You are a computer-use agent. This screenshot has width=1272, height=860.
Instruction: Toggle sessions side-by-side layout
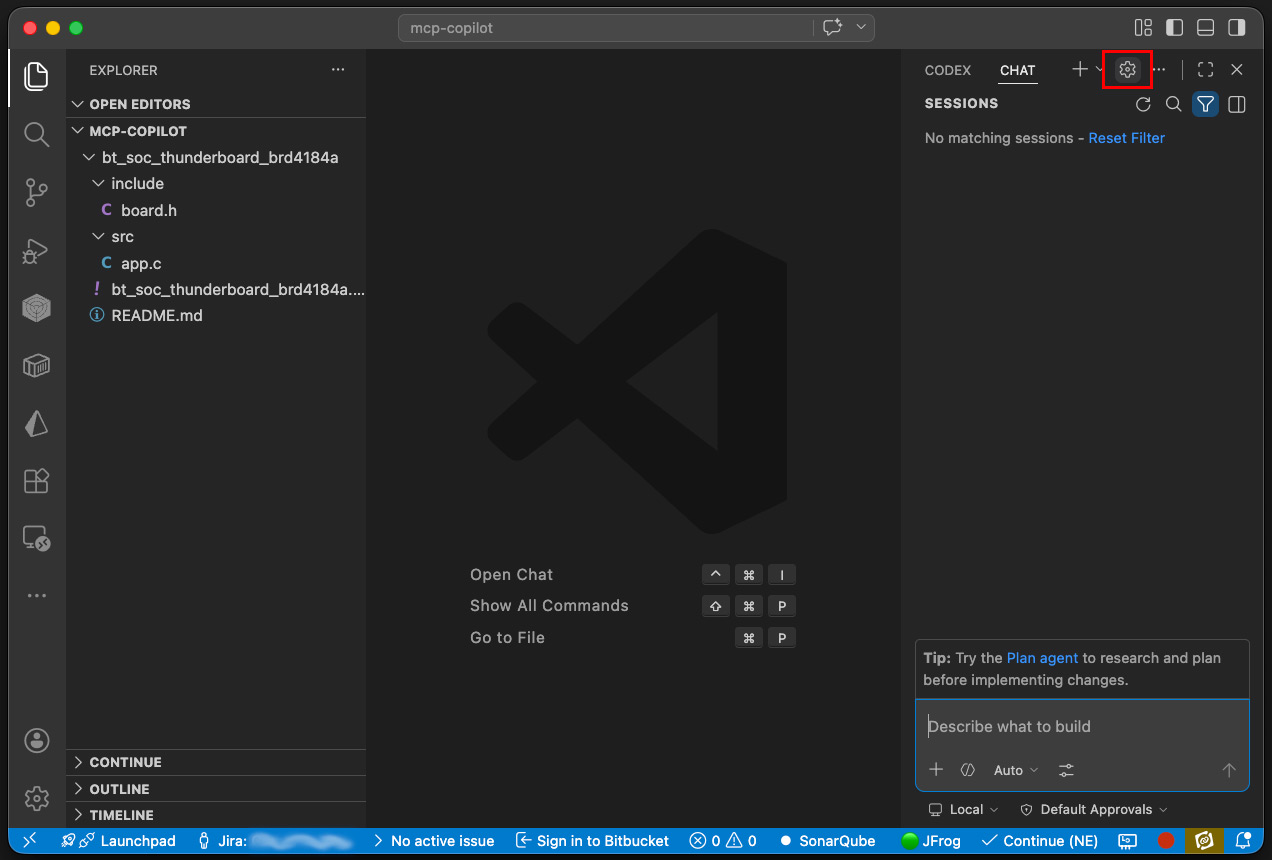[1237, 104]
